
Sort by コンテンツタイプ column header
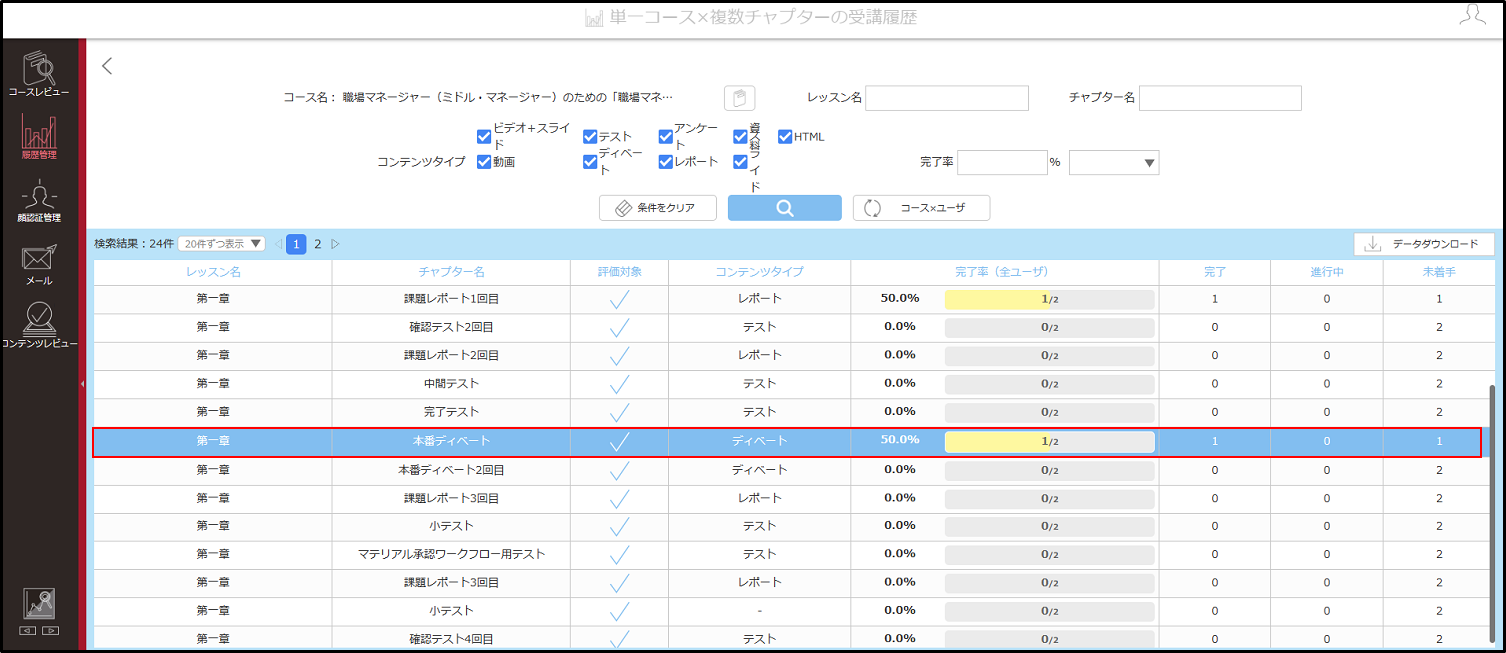[x=759, y=272]
